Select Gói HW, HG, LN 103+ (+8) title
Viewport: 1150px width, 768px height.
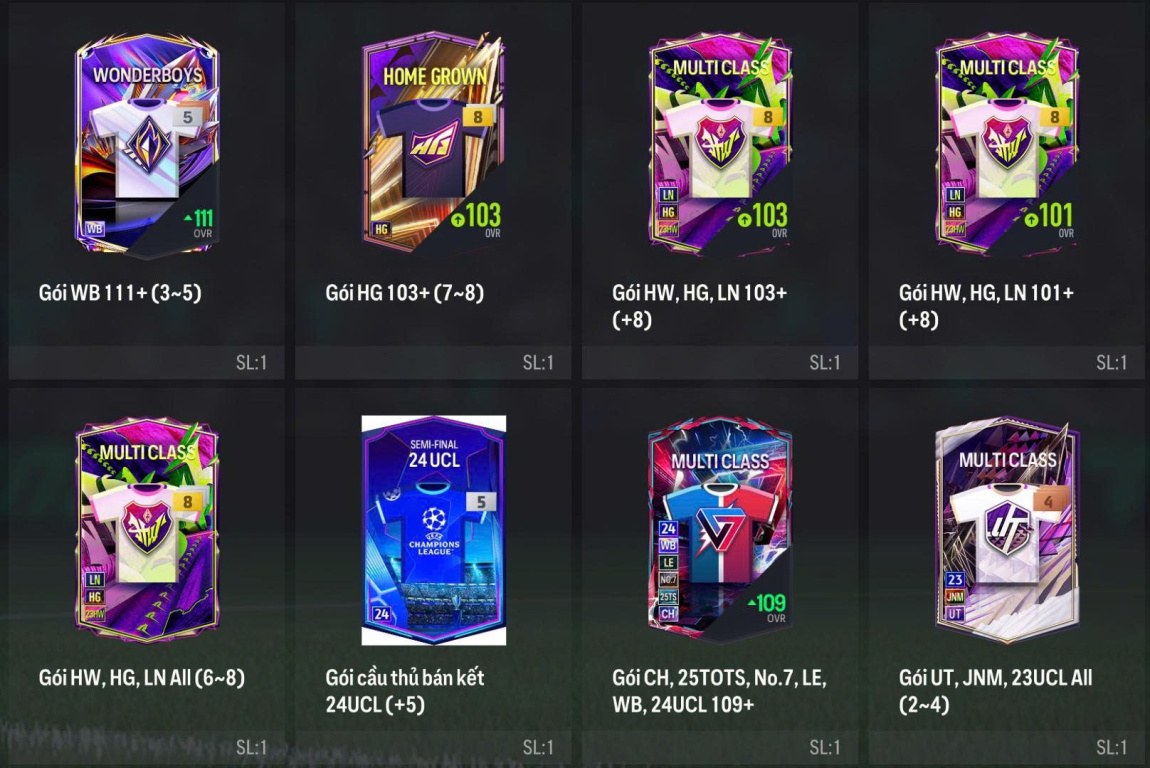click(x=700, y=306)
